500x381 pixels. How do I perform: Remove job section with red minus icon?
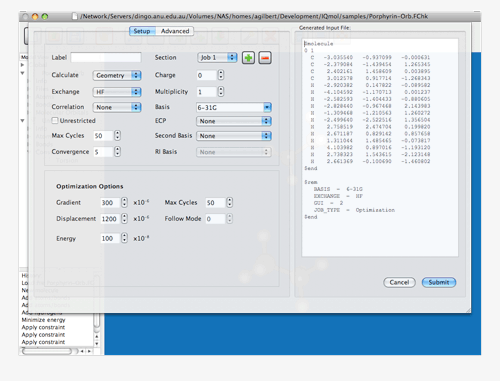pyautogui.click(x=265, y=58)
